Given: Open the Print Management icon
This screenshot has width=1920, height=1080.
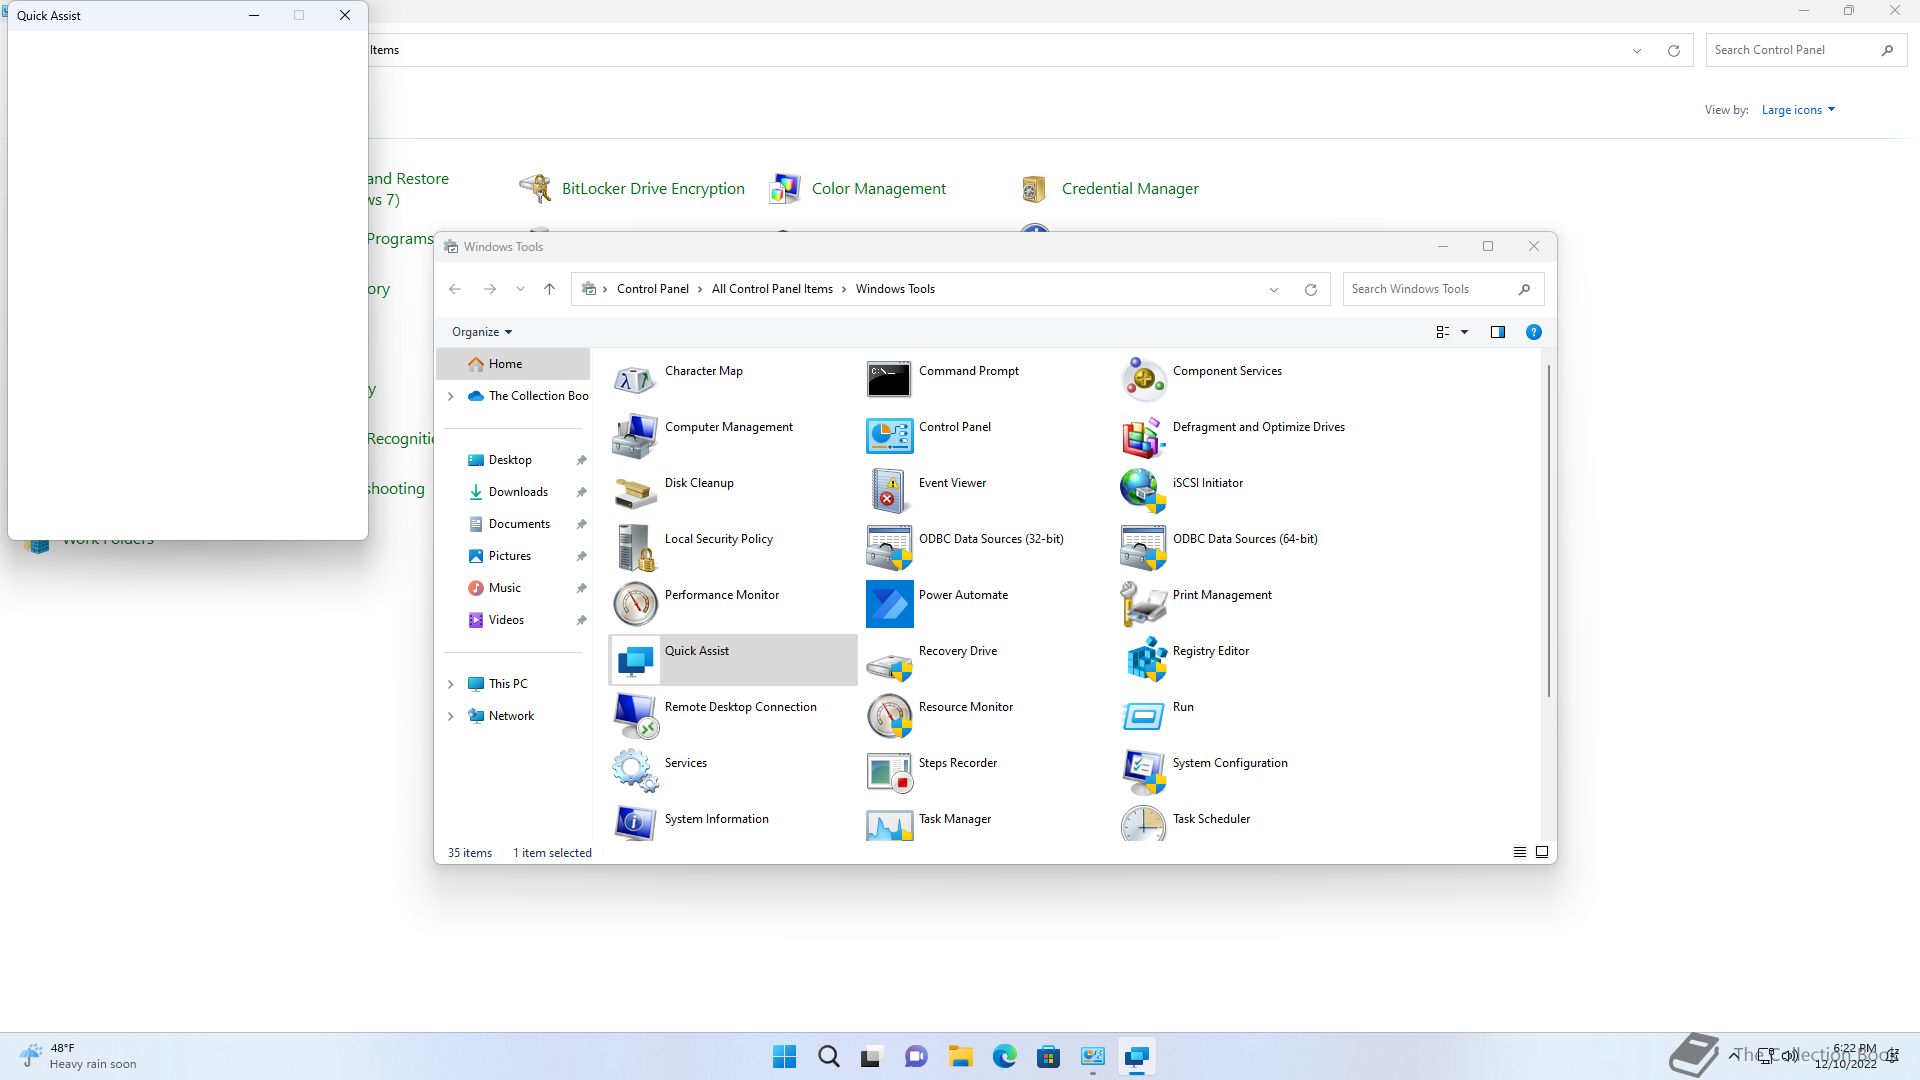Looking at the screenshot, I should 1143,604.
